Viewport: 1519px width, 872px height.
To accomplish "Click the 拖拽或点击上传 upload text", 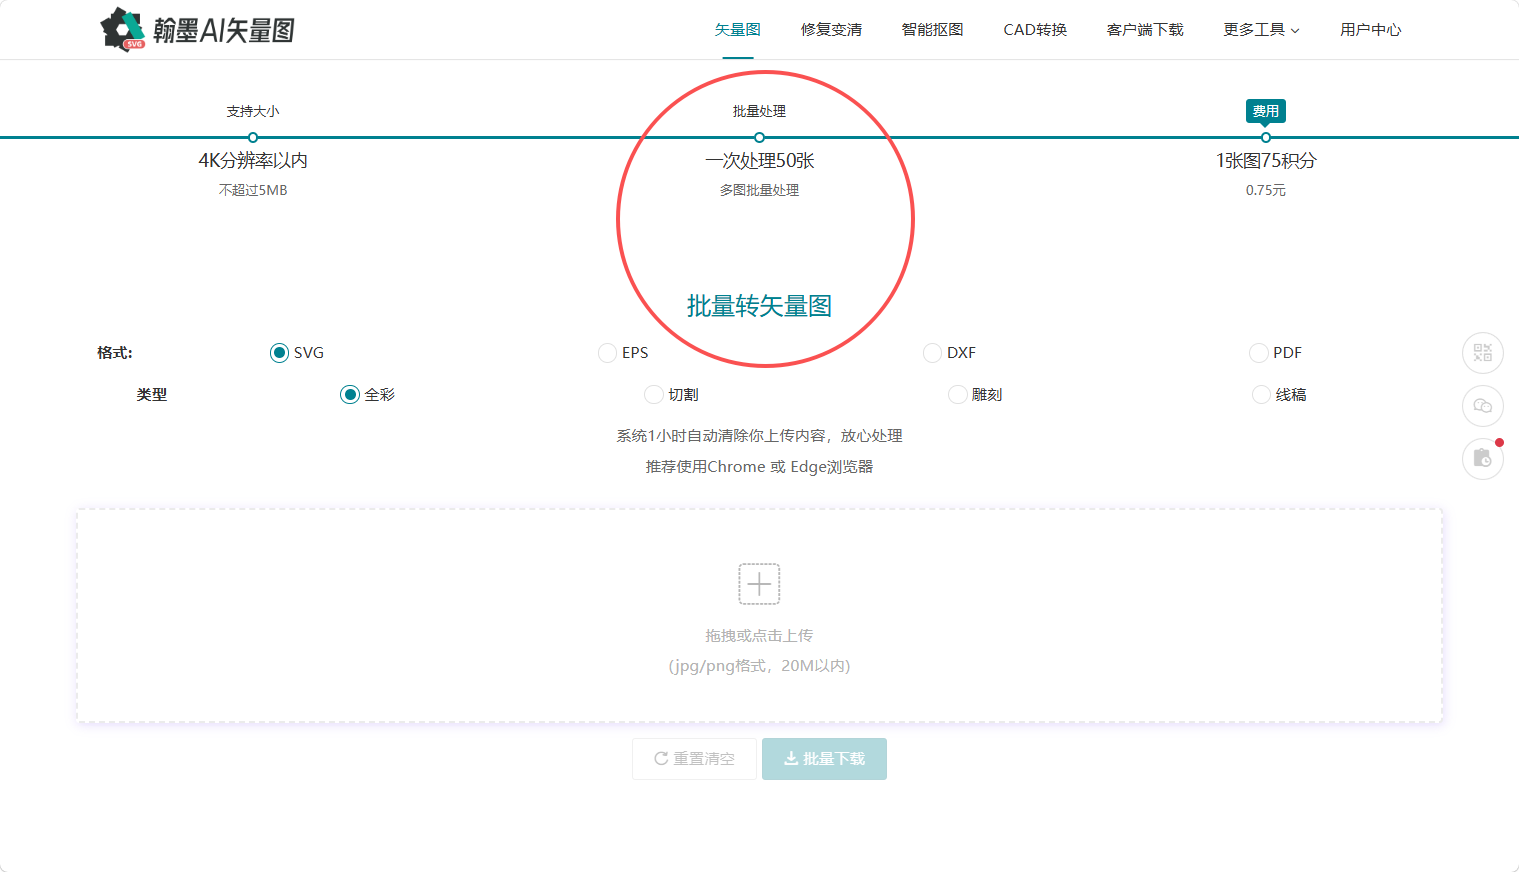I will click(759, 636).
